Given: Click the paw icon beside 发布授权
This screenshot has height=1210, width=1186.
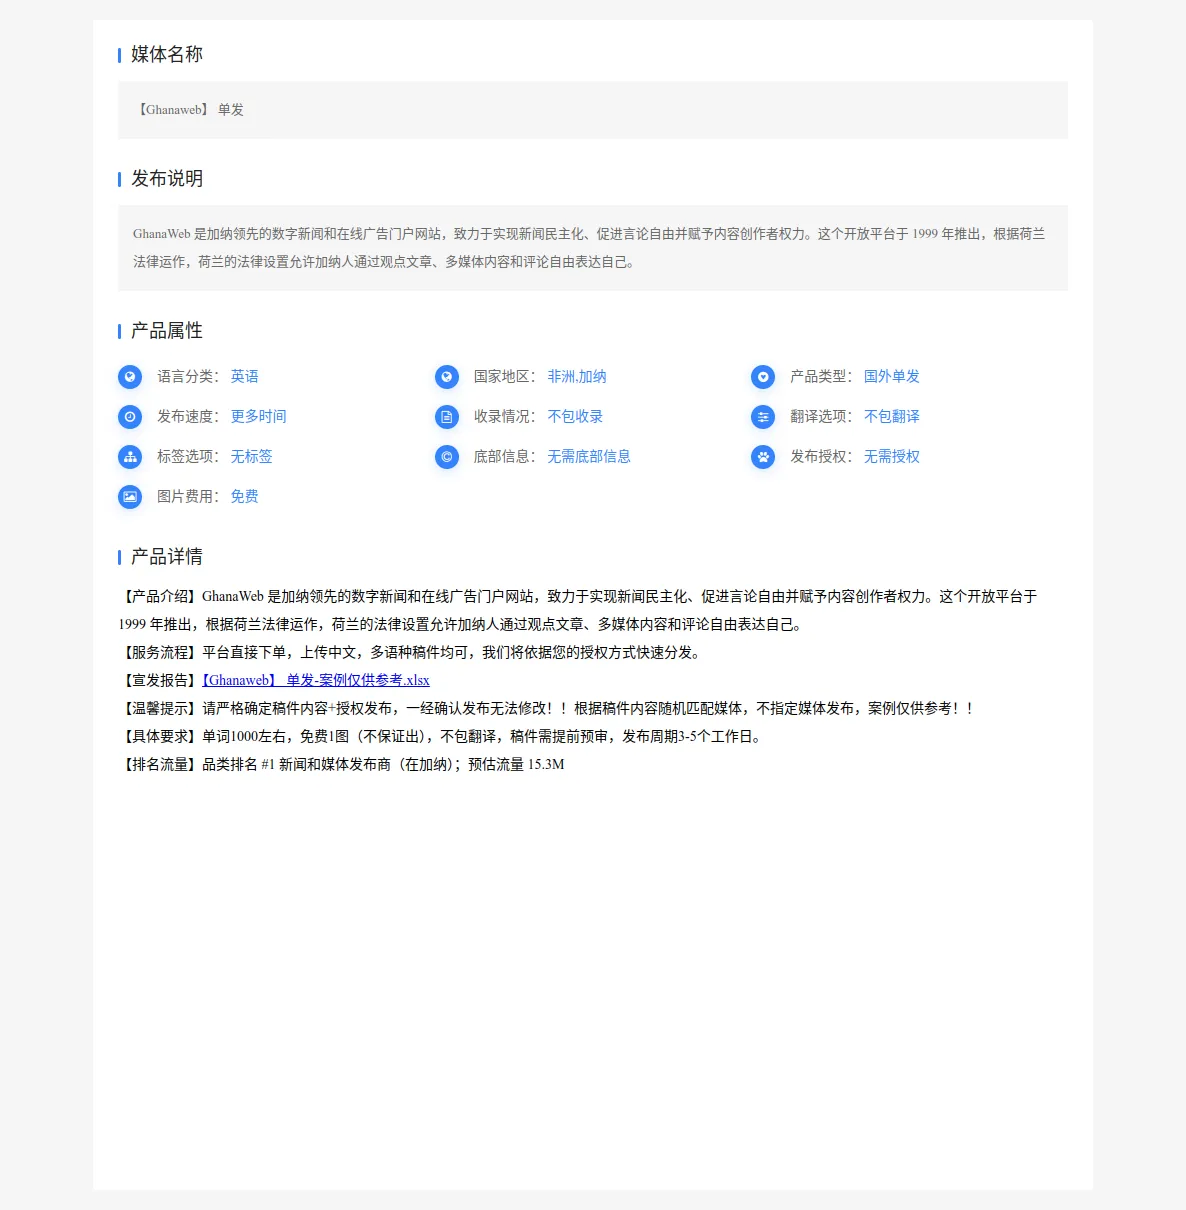Looking at the screenshot, I should 763,457.
